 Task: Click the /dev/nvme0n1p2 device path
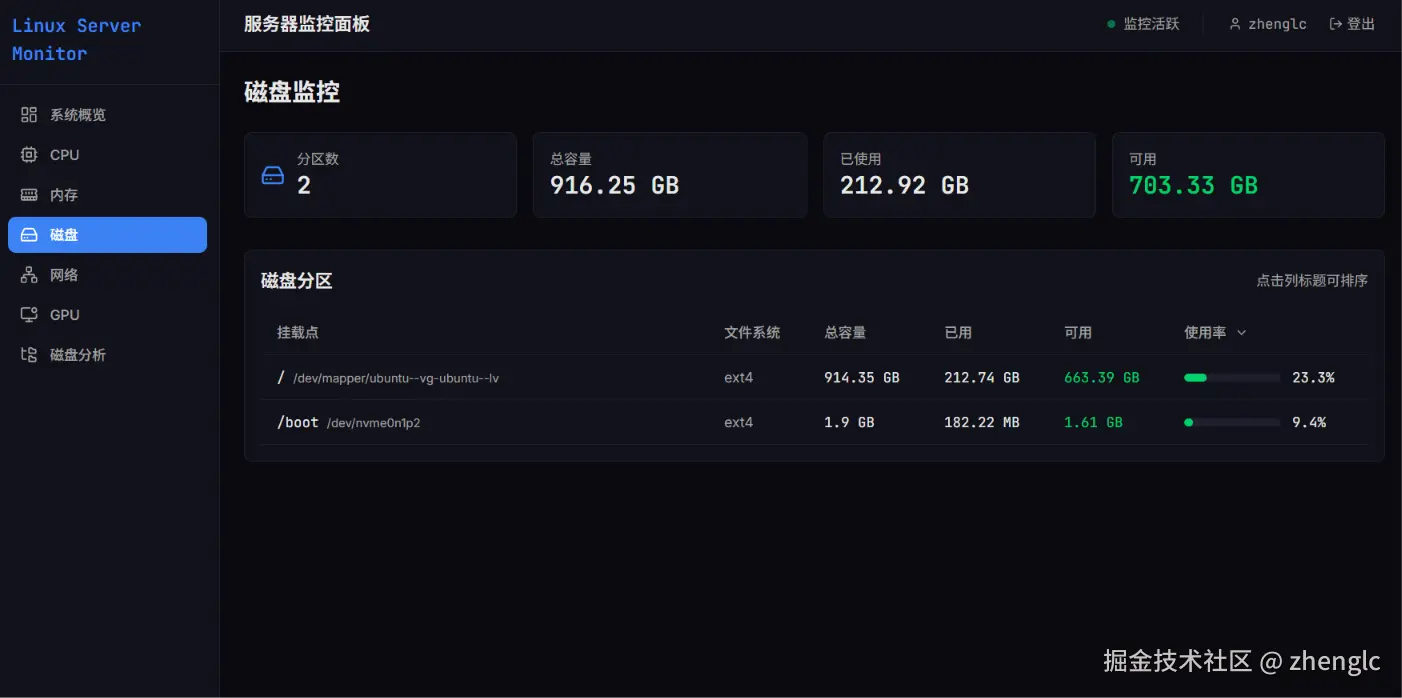[373, 423]
